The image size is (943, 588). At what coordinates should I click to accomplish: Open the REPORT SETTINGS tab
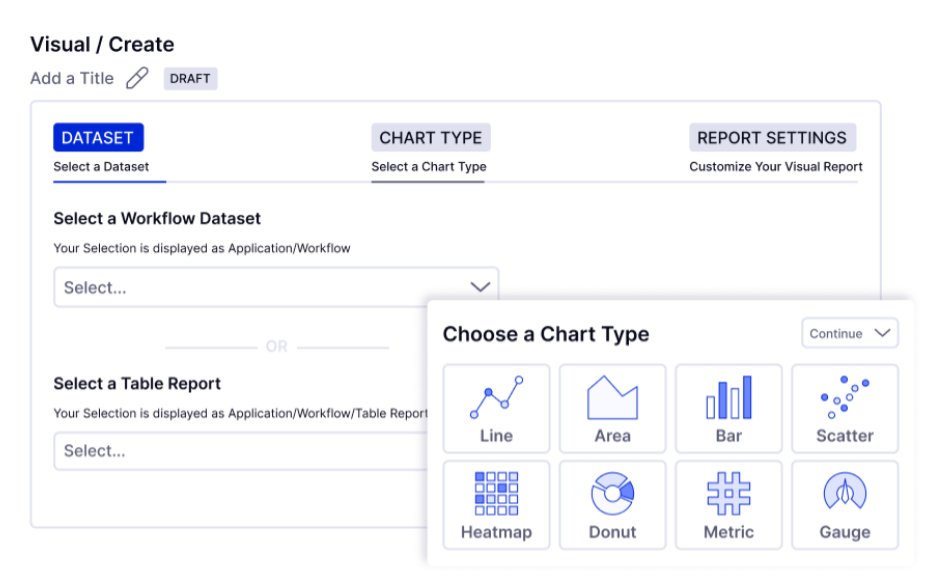[x=772, y=137]
